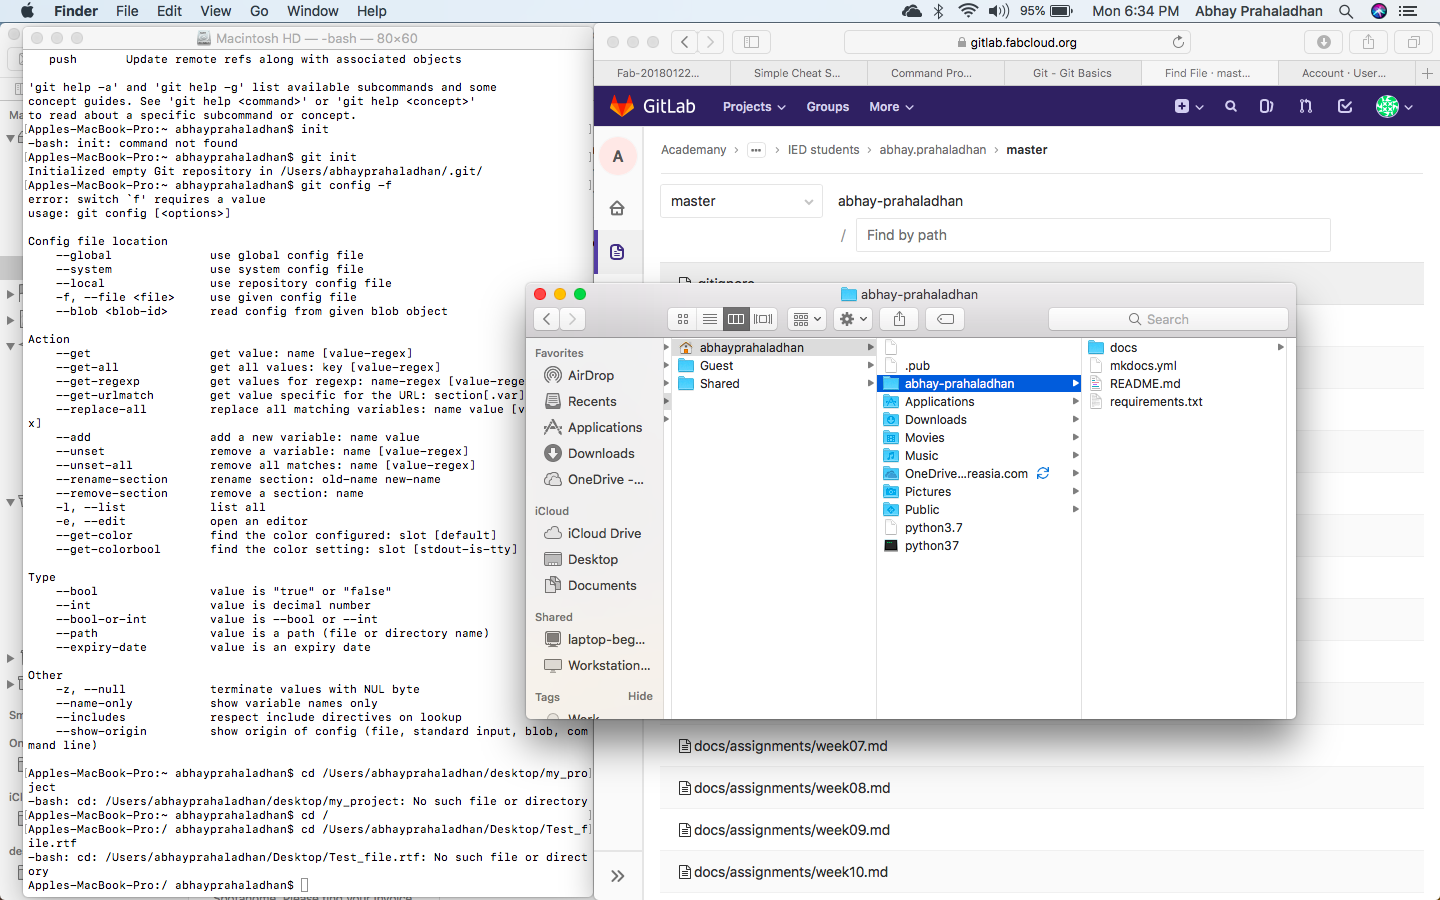Viewport: 1440px width, 900px height.
Task: Open the Repository icon in GitLab sidebar
Action: [x=617, y=252]
